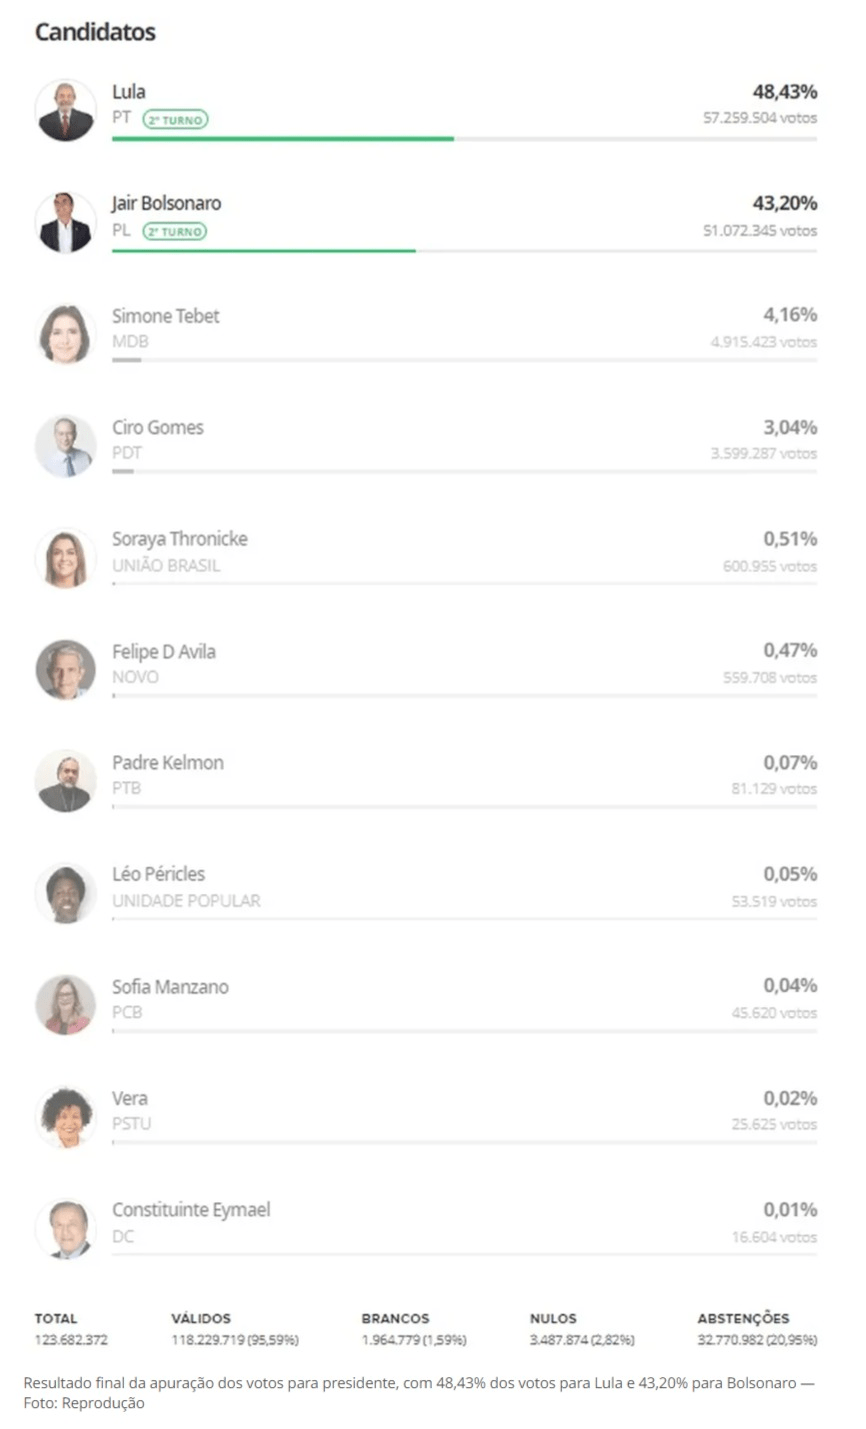Click Soraya Thronicke's avatar
This screenshot has width=866, height=1429.
tap(66, 558)
